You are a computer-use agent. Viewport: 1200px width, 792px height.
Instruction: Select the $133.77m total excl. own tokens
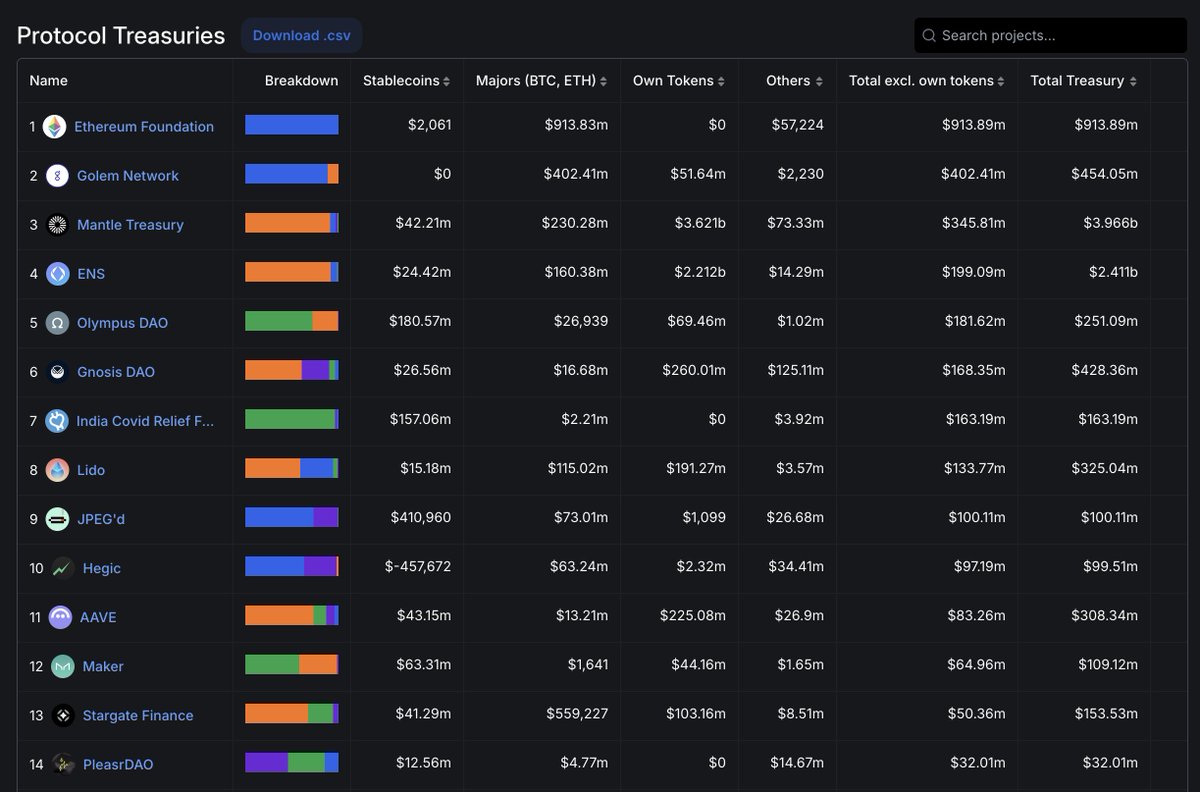click(x=975, y=468)
